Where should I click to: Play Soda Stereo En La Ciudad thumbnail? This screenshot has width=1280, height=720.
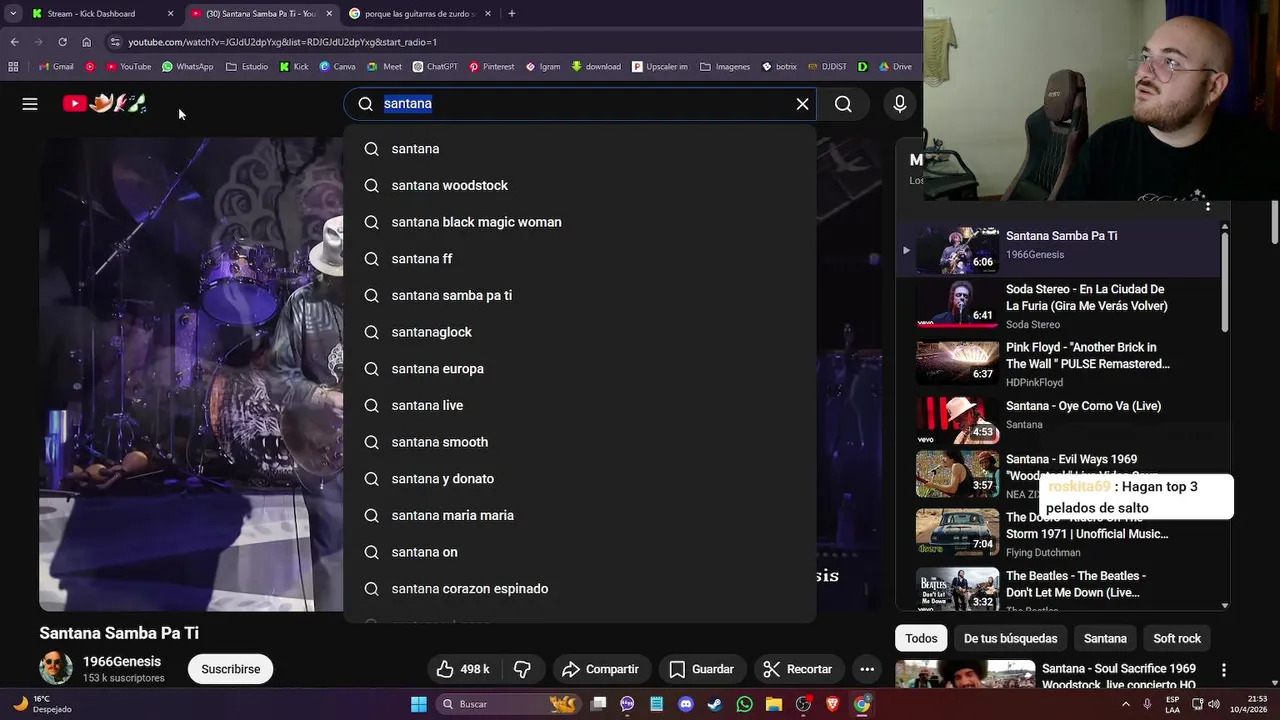coord(957,304)
